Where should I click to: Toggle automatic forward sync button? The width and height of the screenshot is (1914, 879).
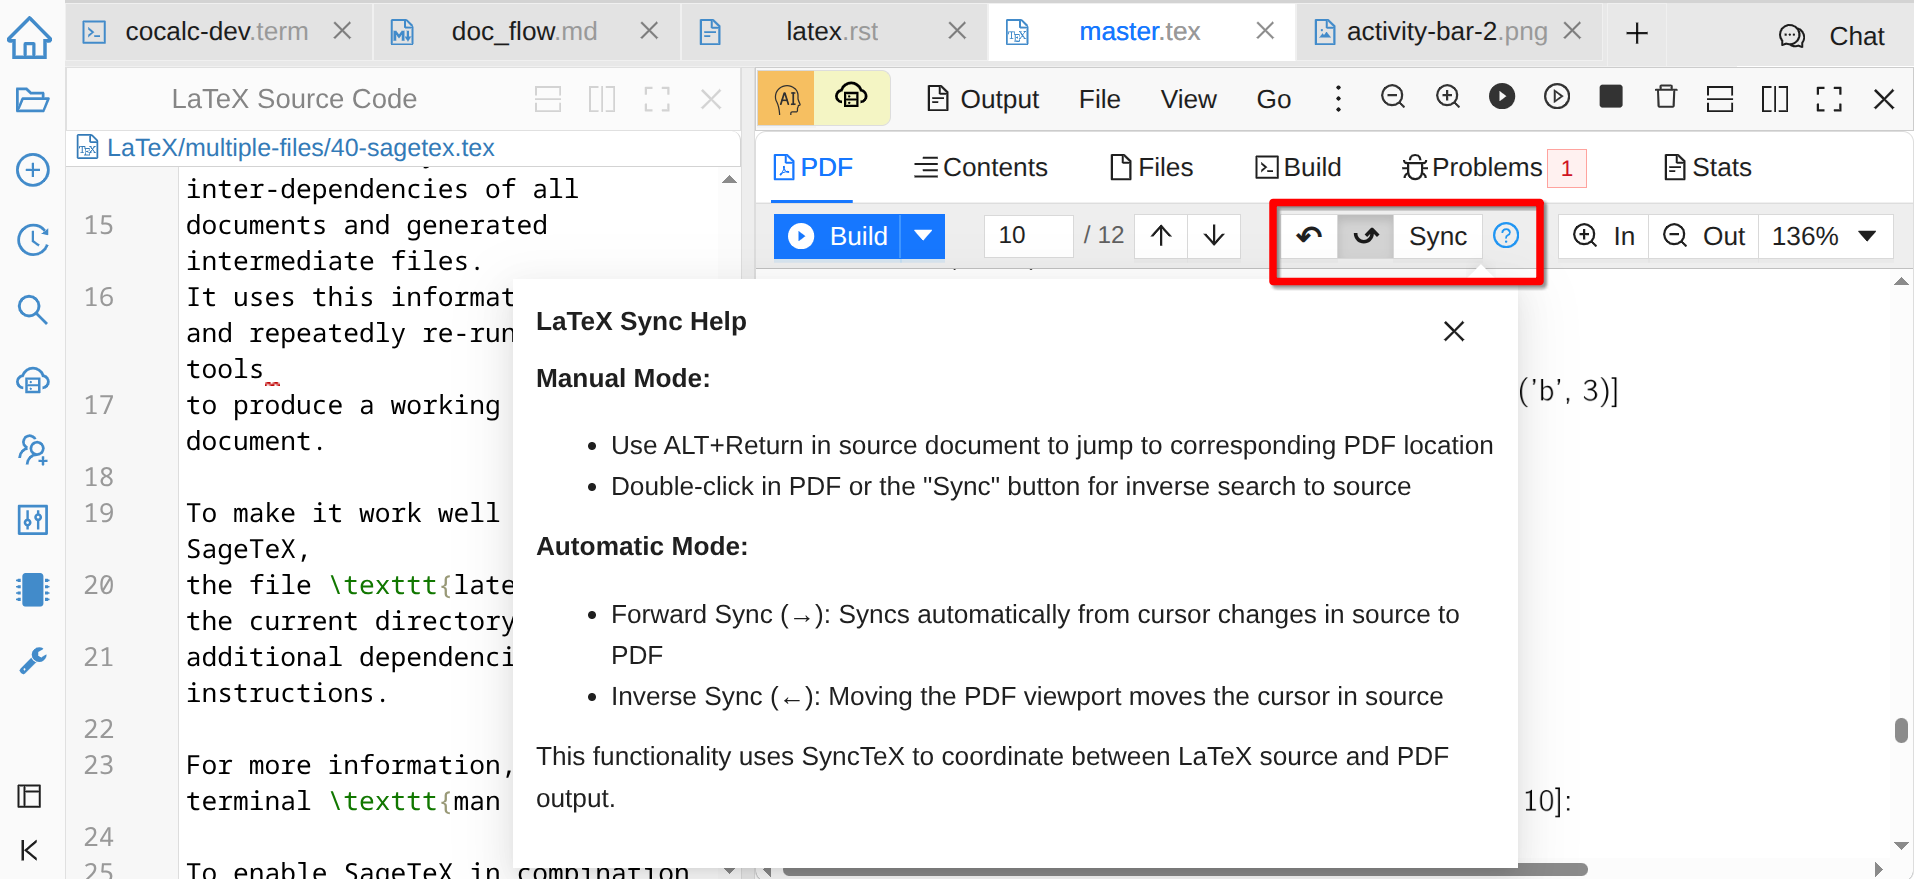[x=1365, y=236]
